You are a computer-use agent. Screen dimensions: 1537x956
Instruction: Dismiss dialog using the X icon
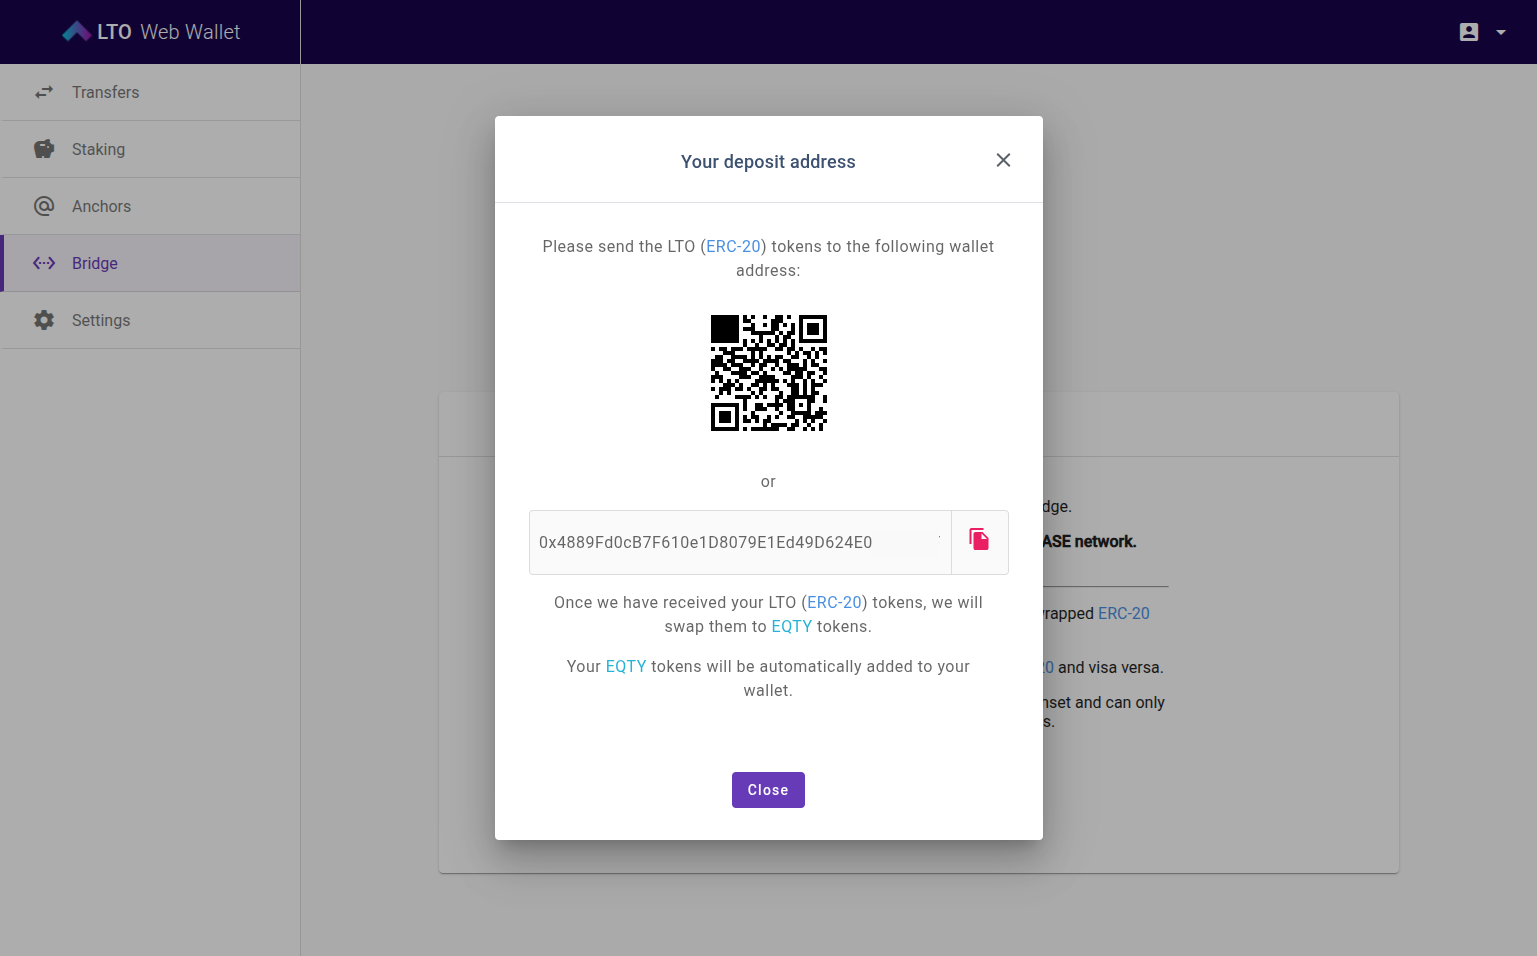(1003, 161)
